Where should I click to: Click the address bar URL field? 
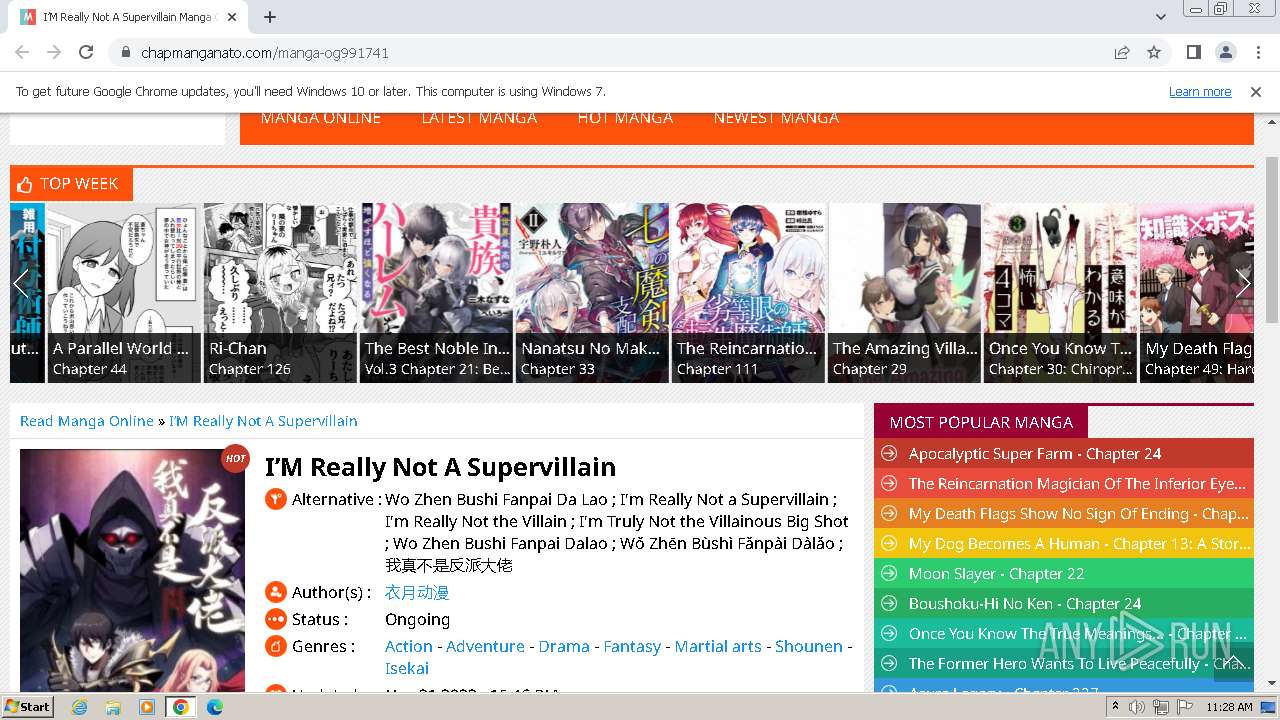pos(620,52)
